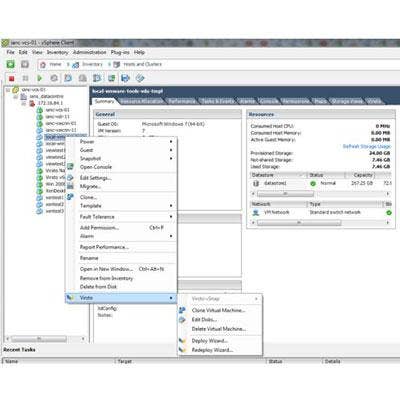
Task: Click the Edit Settings icon in context menu
Action: pos(70,178)
